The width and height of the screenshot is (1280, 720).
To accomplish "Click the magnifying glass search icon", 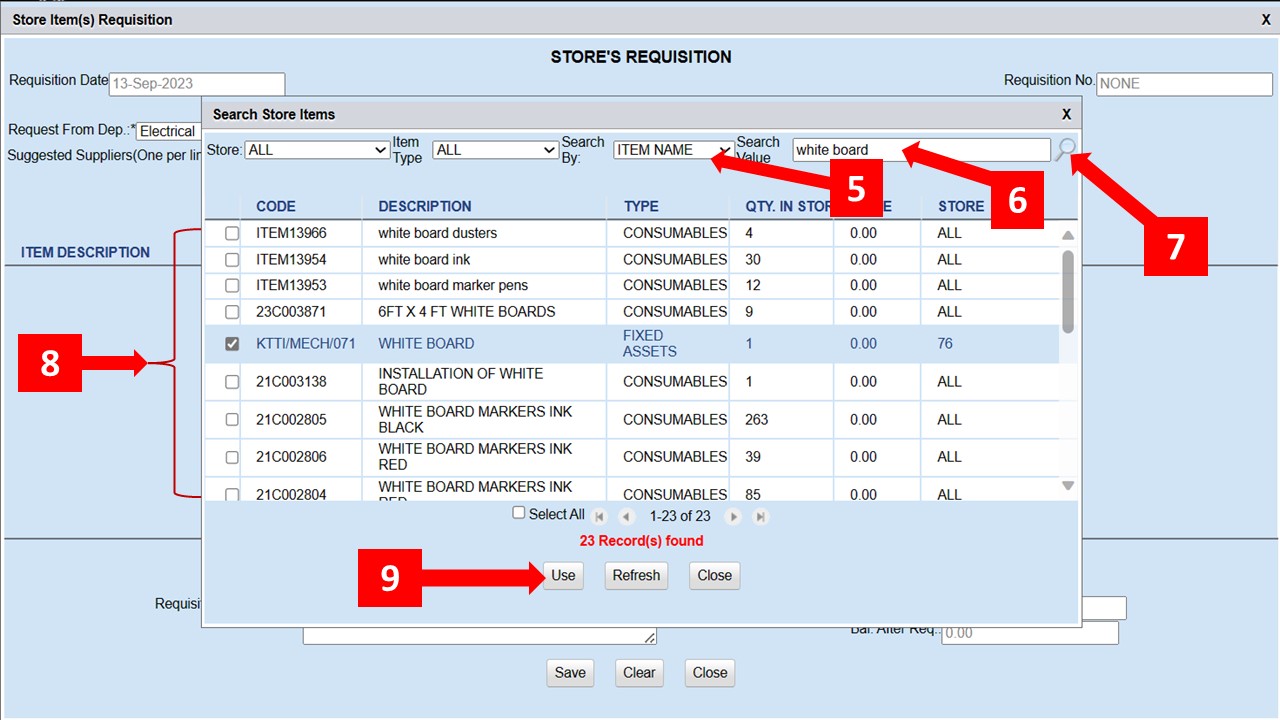I will 1065,150.
